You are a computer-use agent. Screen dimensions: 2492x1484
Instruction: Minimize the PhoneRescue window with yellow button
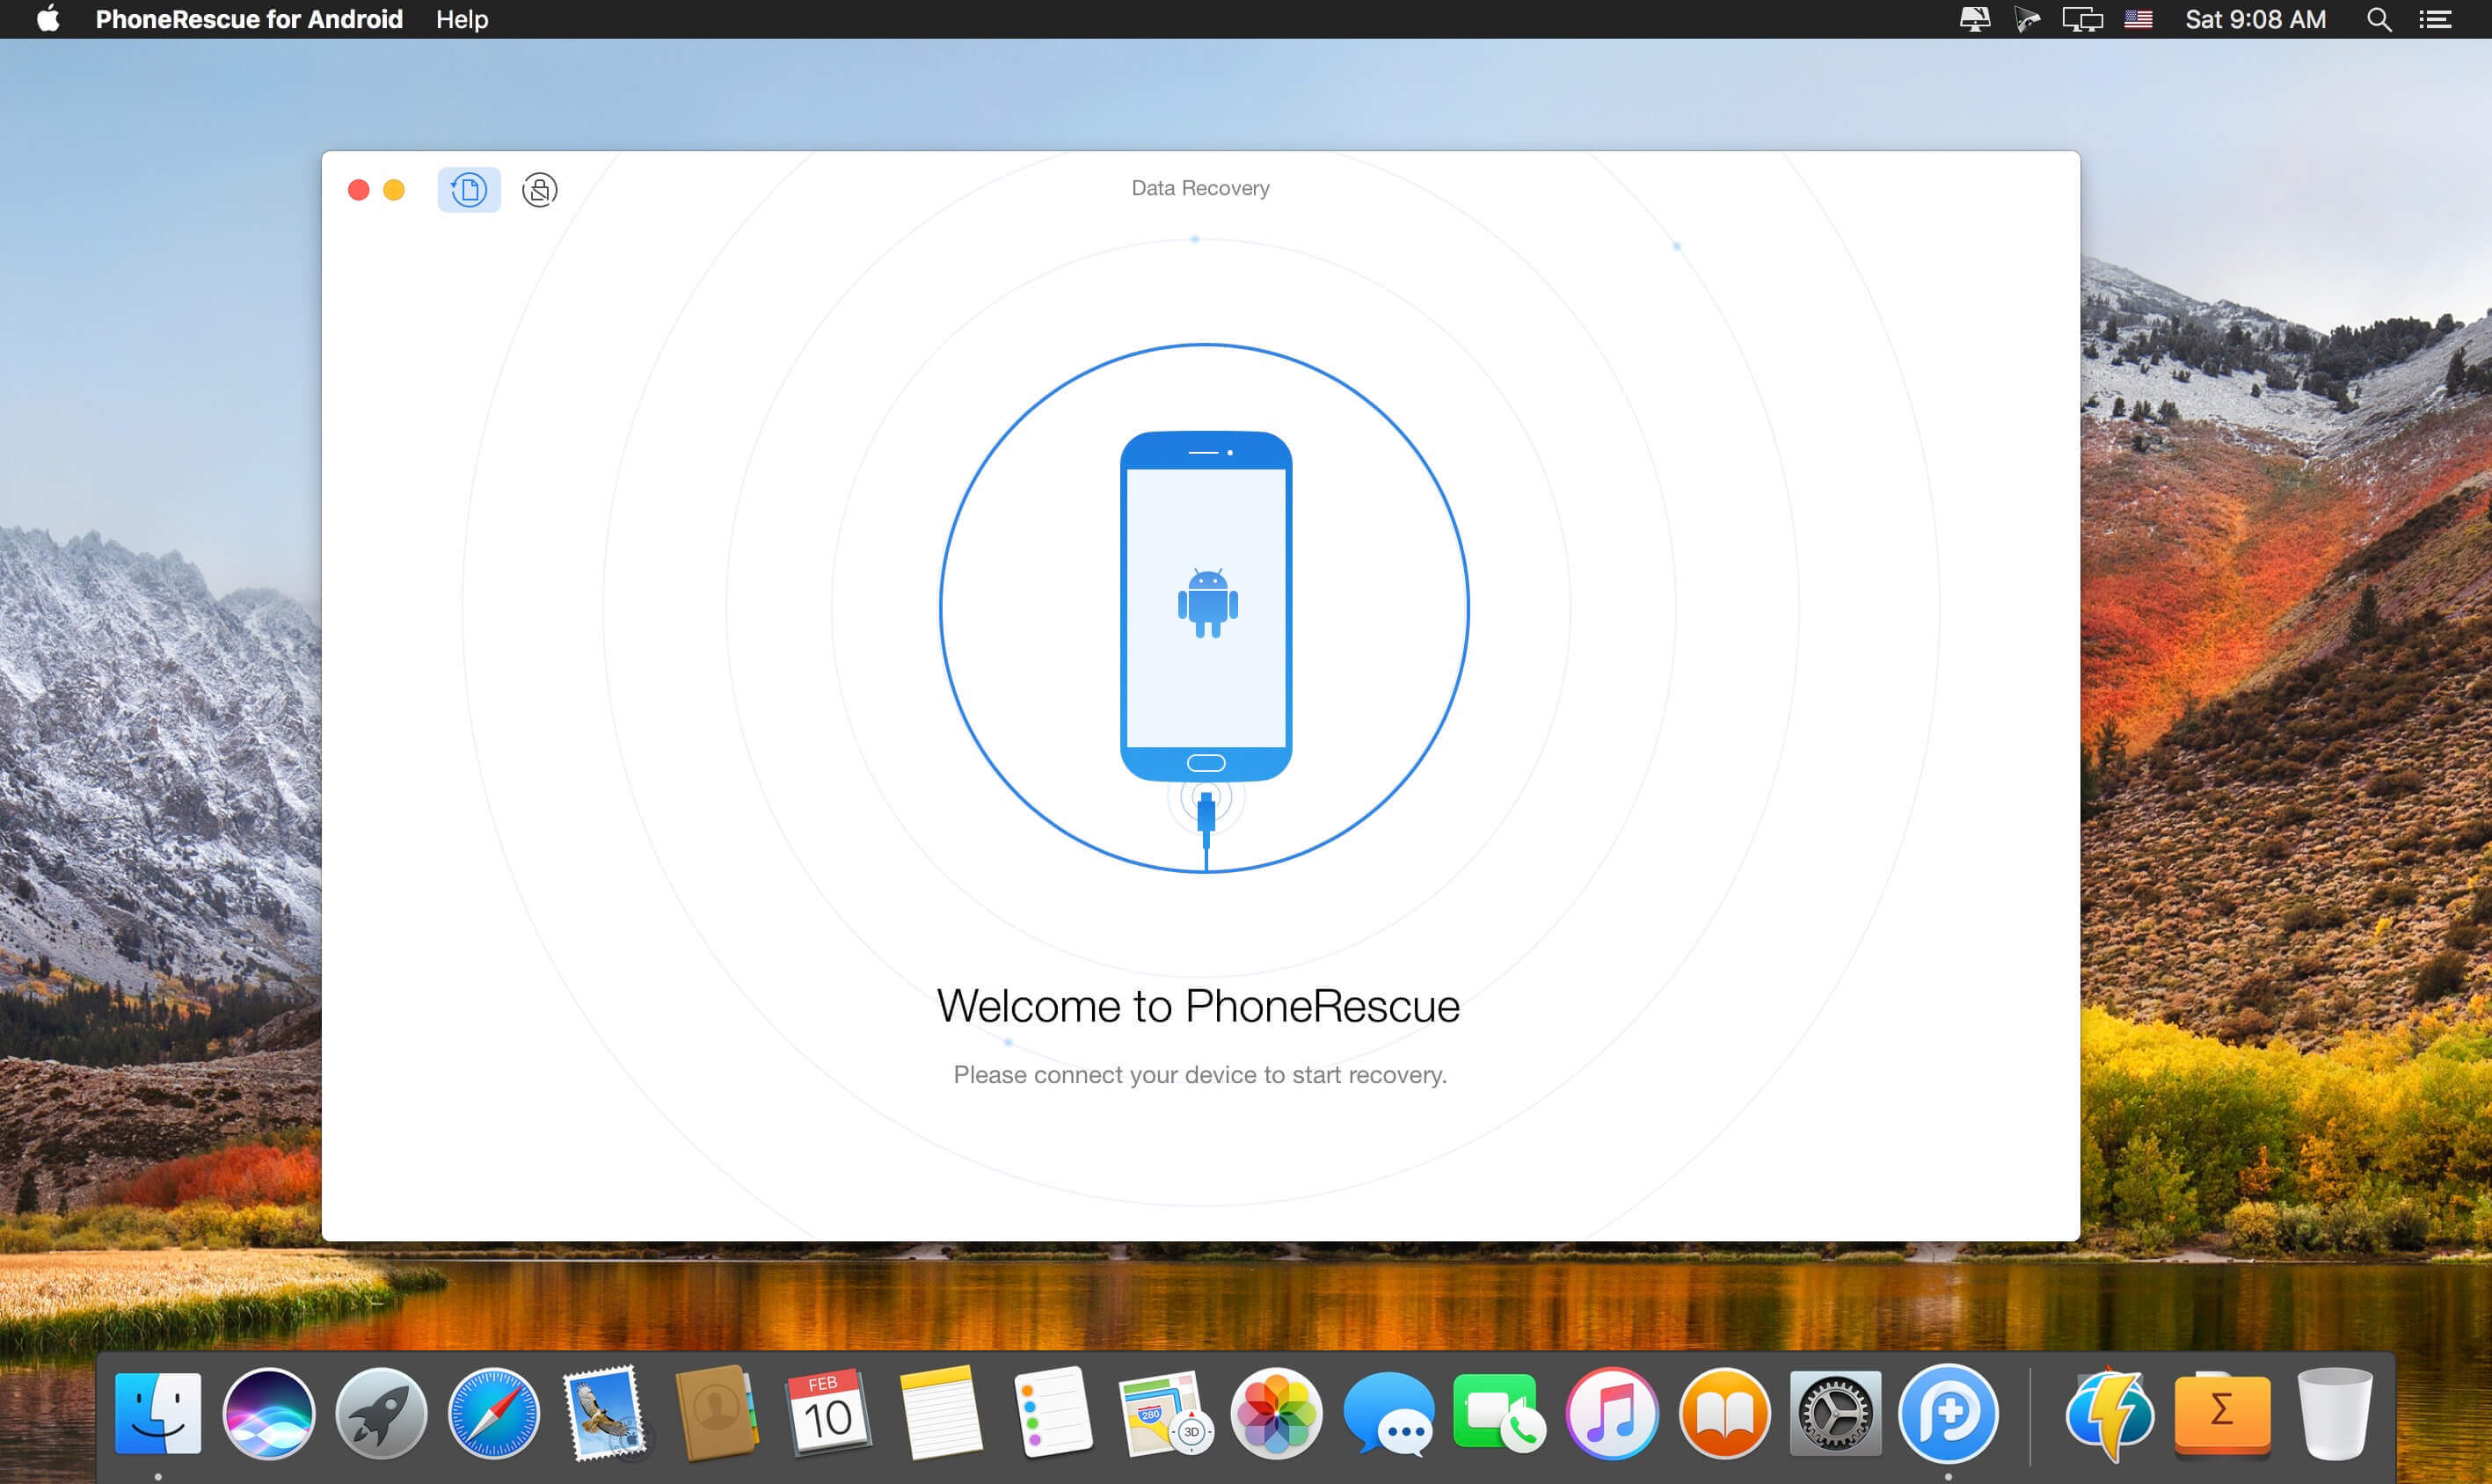394,190
